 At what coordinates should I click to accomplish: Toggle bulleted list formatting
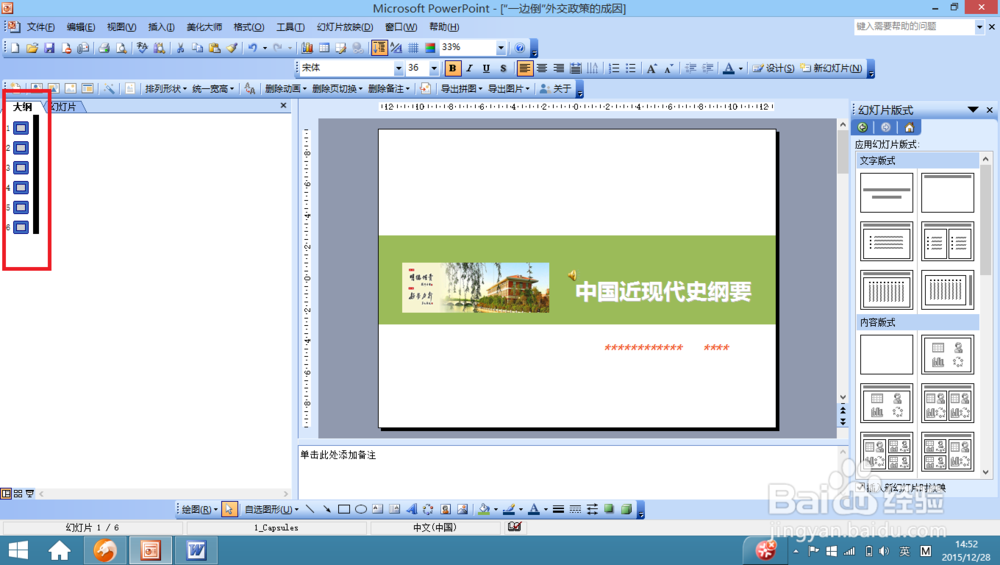[631, 68]
